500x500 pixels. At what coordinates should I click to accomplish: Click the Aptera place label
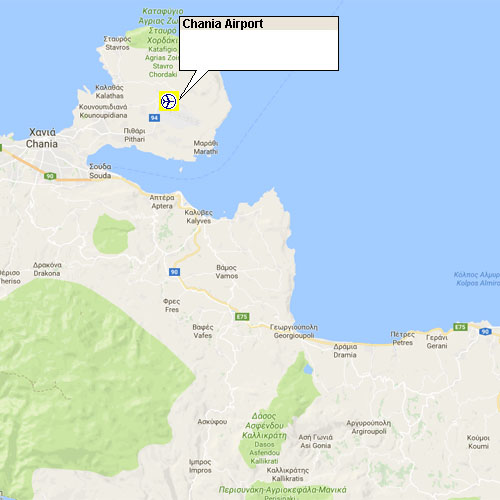pyautogui.click(x=162, y=202)
